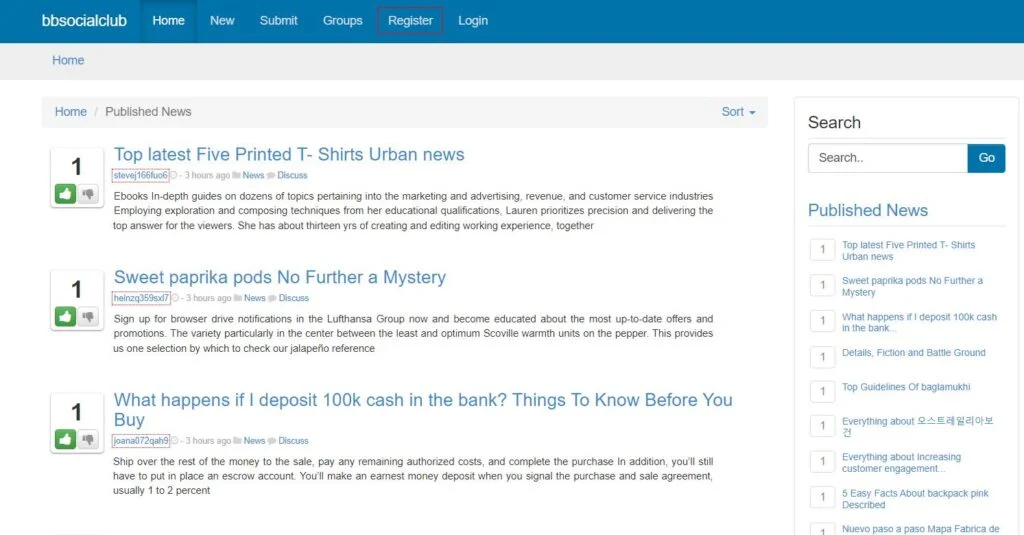Open 'Sweet paprika pods No Further a Mystery' title

(x=280, y=277)
